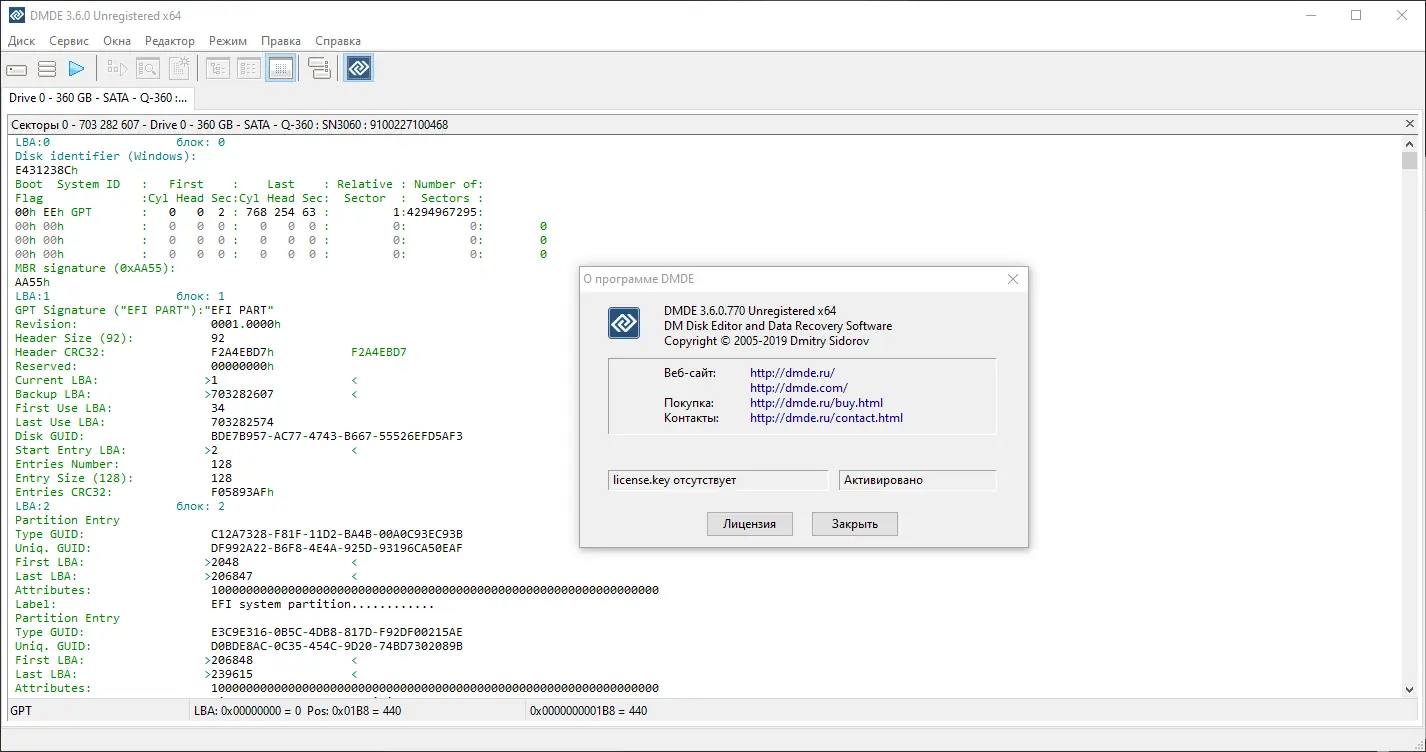Click the Last Use LBA value 703282574

click(x=242, y=422)
